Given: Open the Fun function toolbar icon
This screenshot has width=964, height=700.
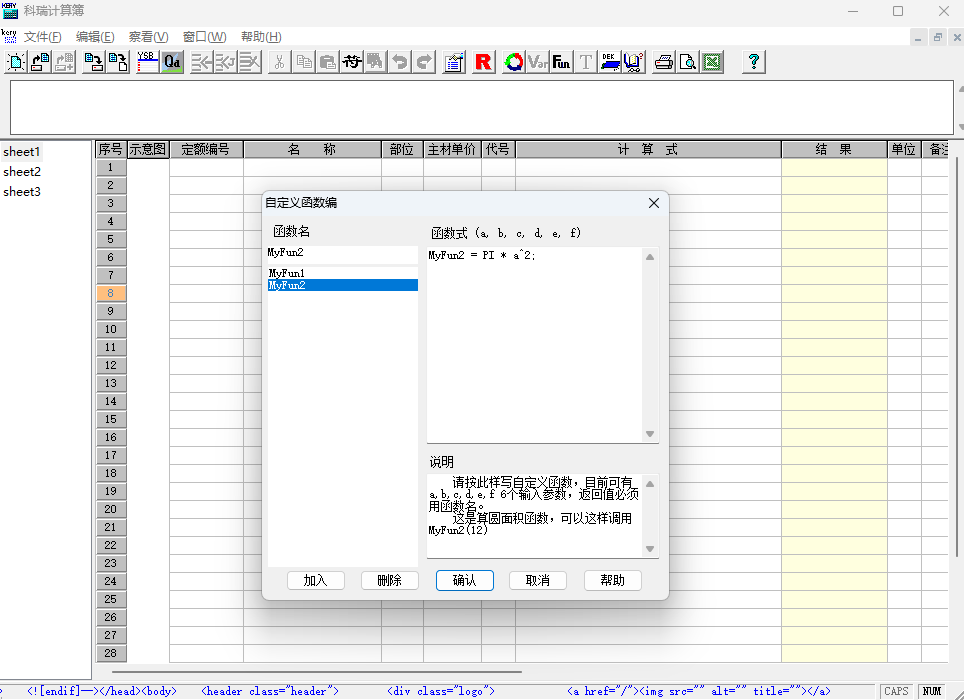Looking at the screenshot, I should pyautogui.click(x=562, y=62).
